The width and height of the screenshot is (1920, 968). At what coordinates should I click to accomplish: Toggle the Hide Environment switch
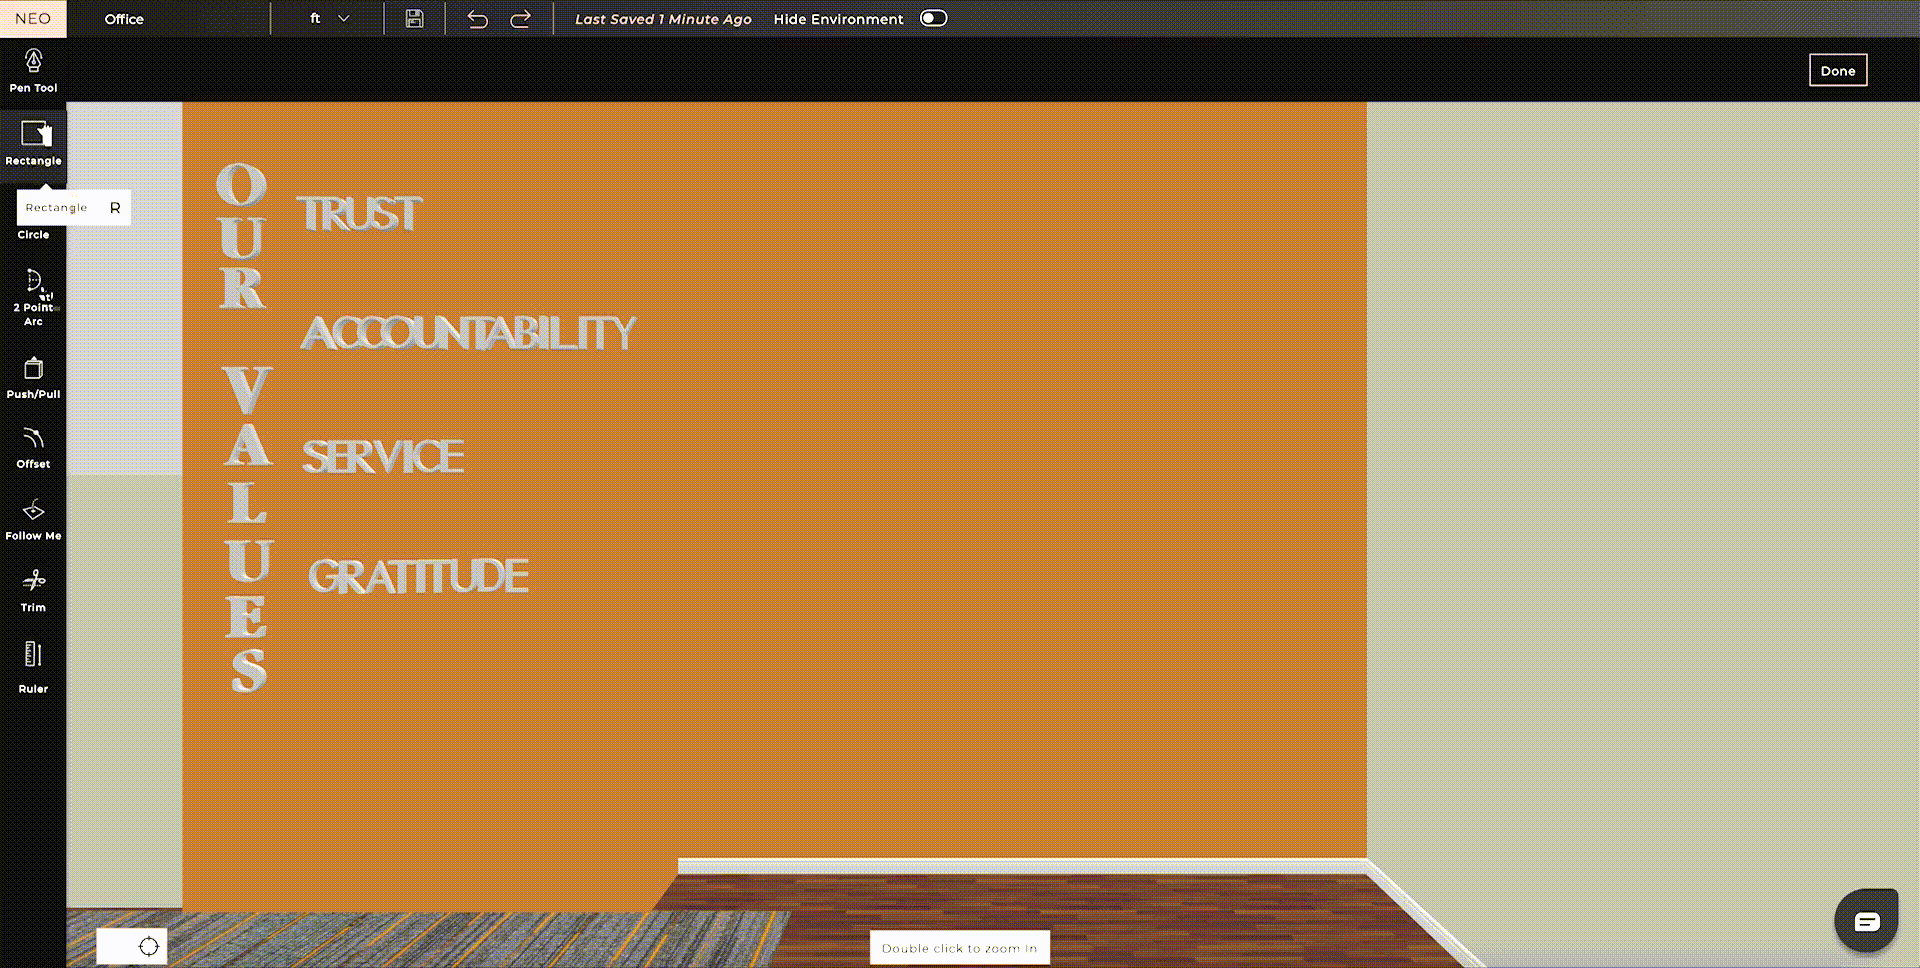[x=933, y=19]
